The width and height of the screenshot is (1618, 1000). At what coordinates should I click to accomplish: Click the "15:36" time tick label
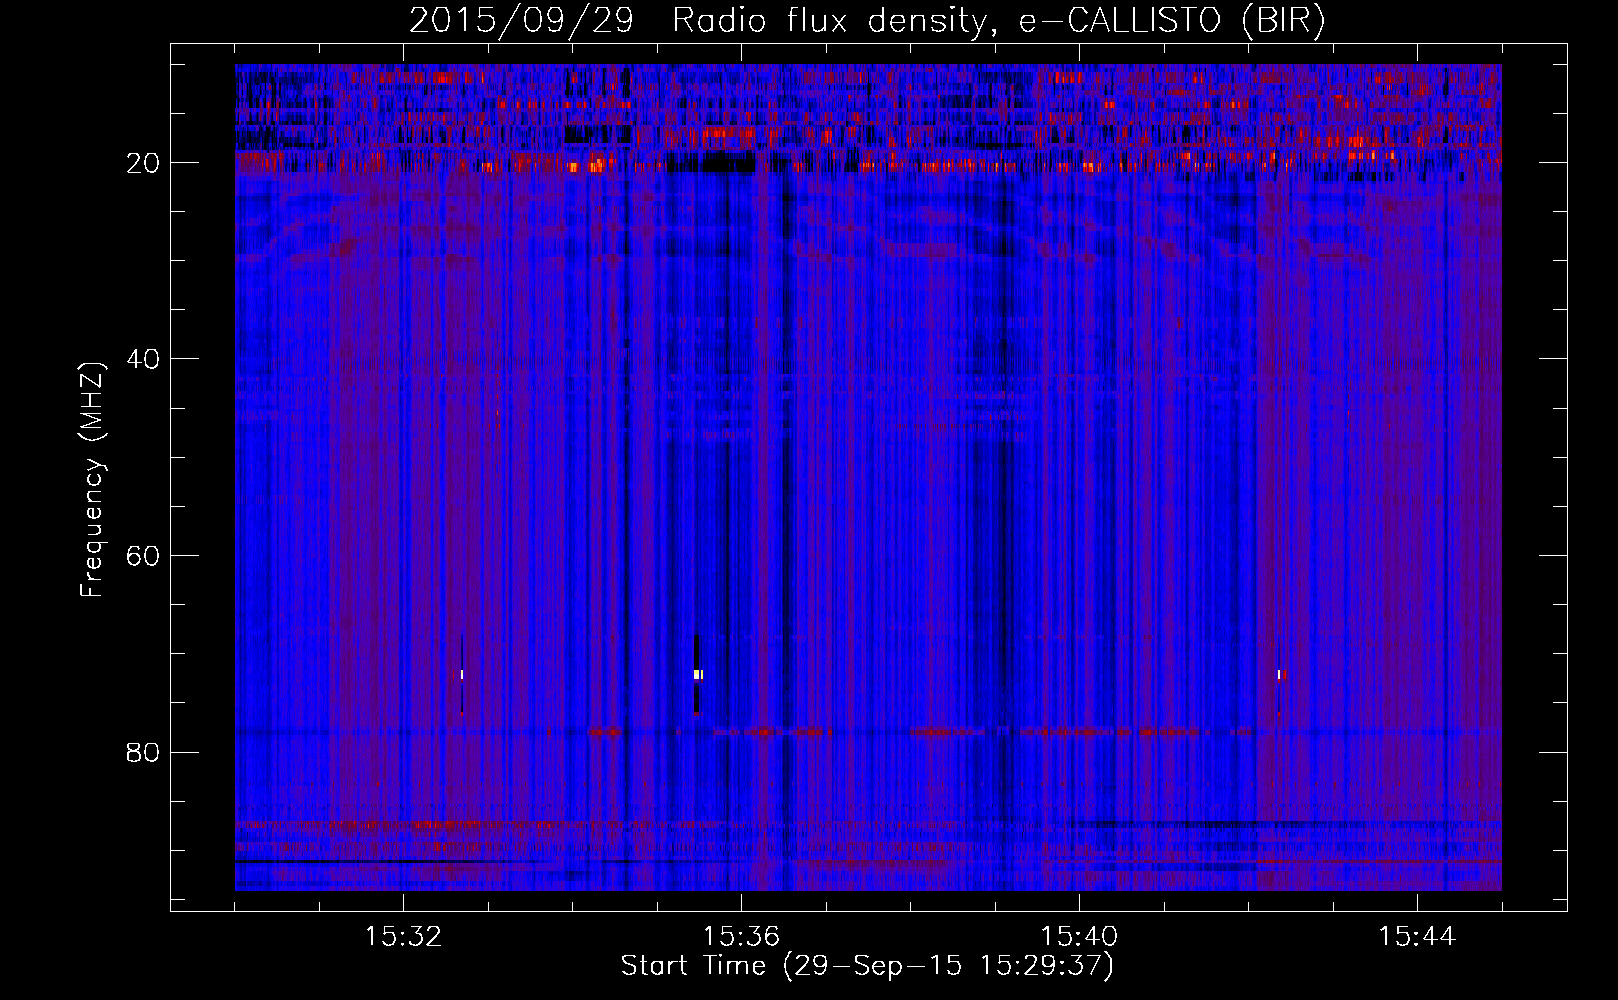pyautogui.click(x=741, y=937)
